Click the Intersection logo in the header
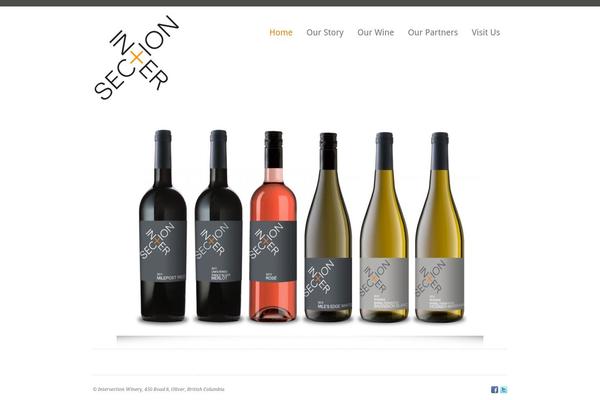 tap(137, 57)
